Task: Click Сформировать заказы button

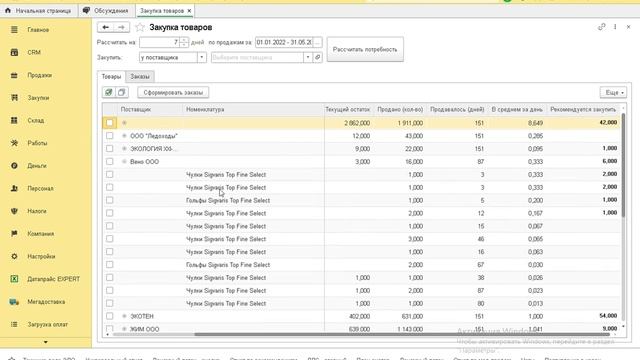Action: pos(173,93)
